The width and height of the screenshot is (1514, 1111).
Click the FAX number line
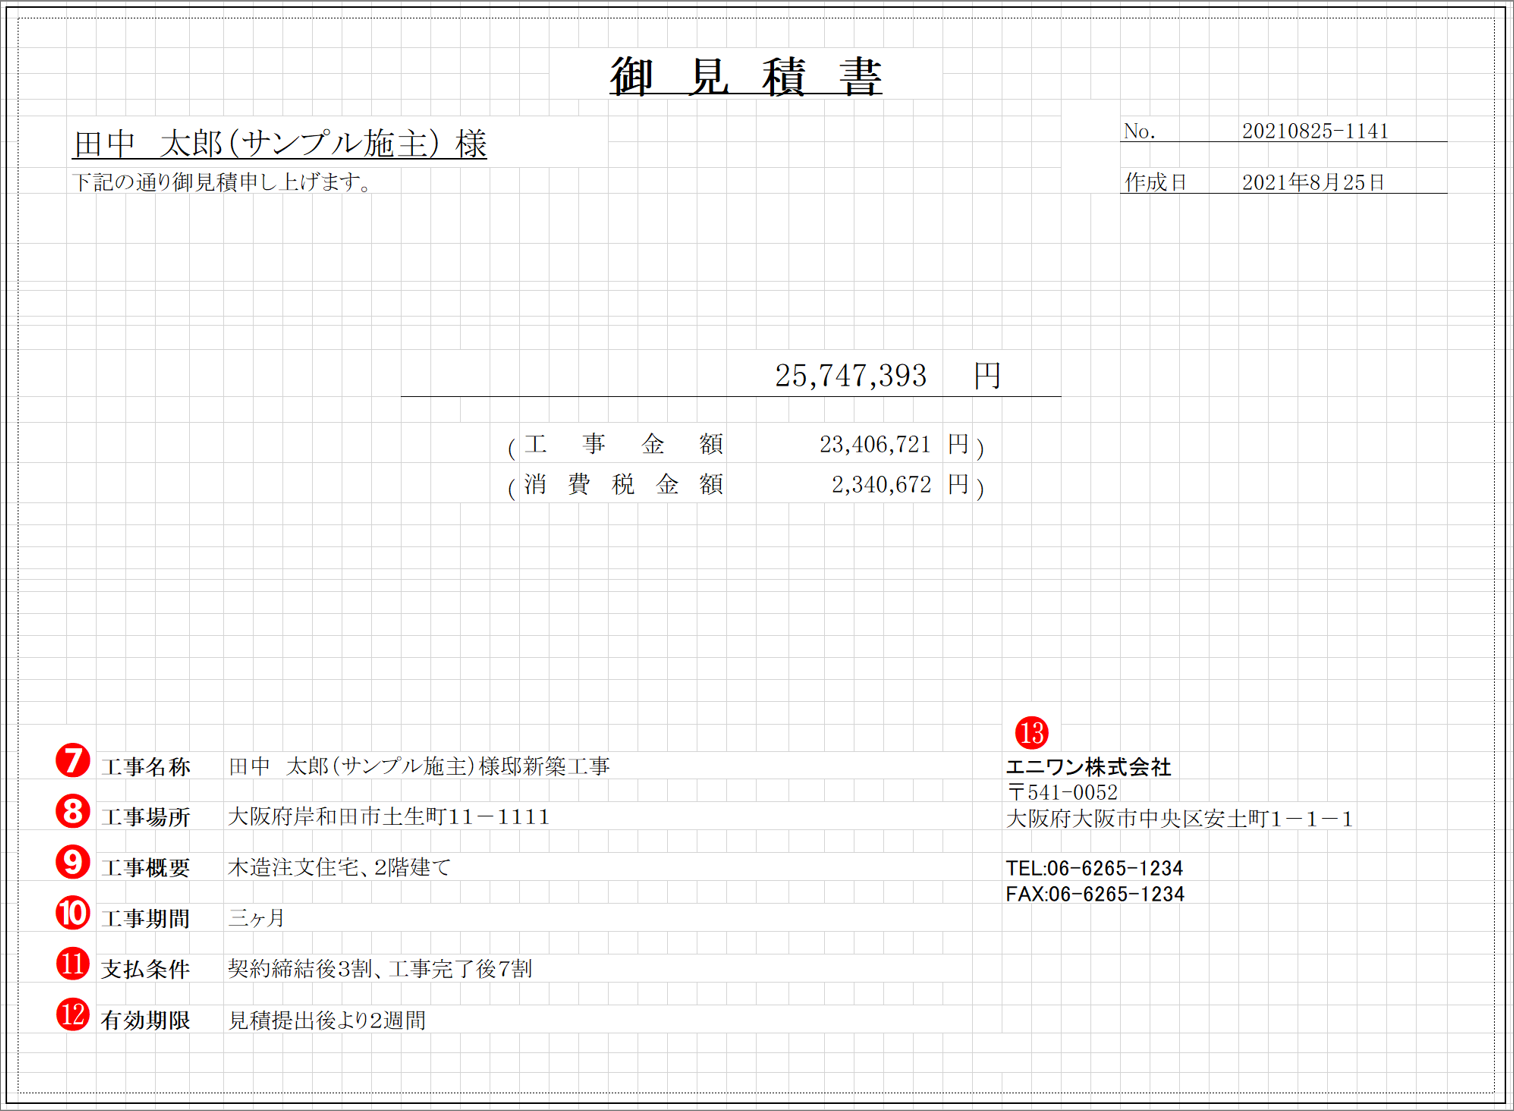click(1095, 894)
